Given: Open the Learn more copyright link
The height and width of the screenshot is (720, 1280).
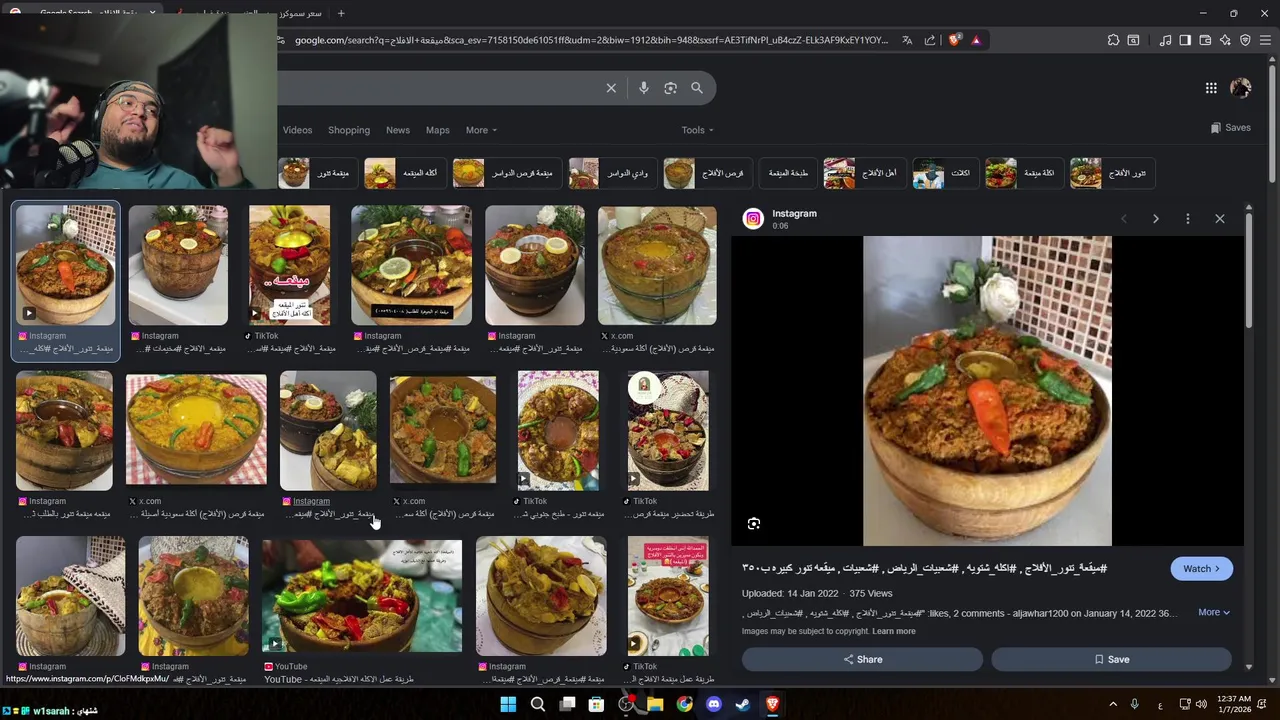Looking at the screenshot, I should [x=893, y=631].
